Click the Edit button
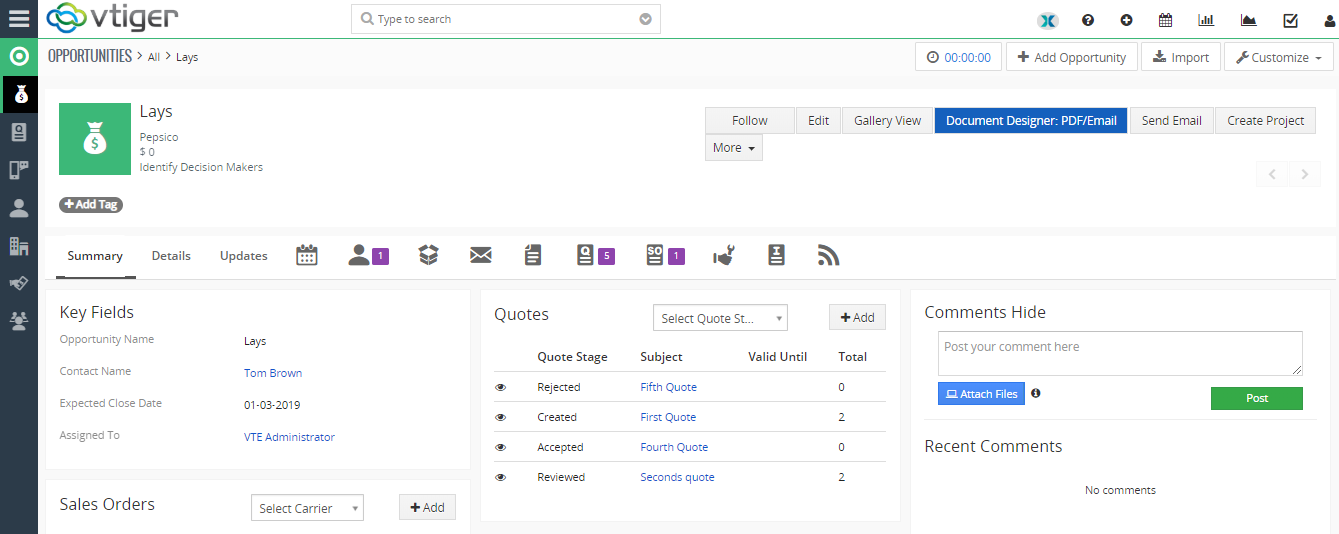The height and width of the screenshot is (534, 1339). coord(818,120)
